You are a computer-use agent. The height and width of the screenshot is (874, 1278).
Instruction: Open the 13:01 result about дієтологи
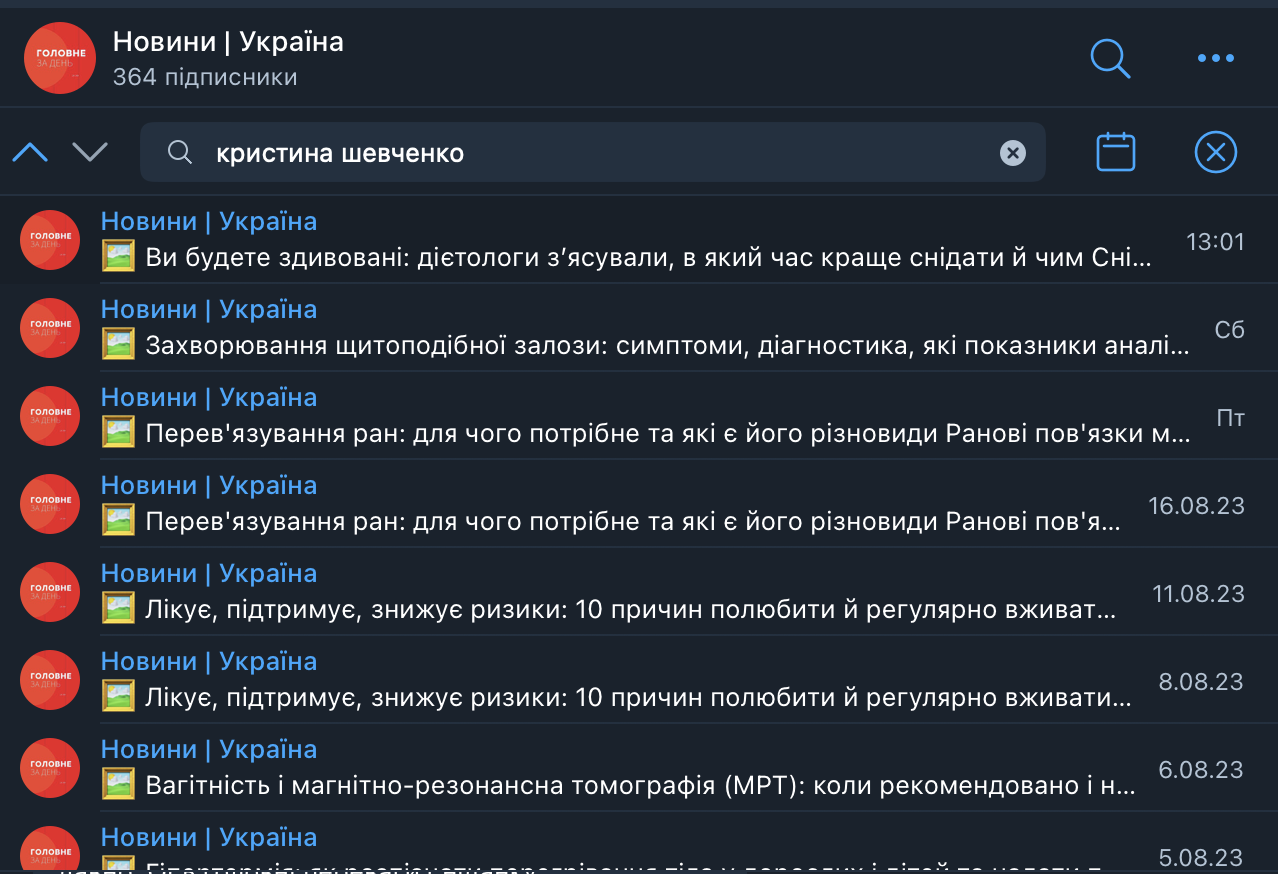click(x=639, y=240)
